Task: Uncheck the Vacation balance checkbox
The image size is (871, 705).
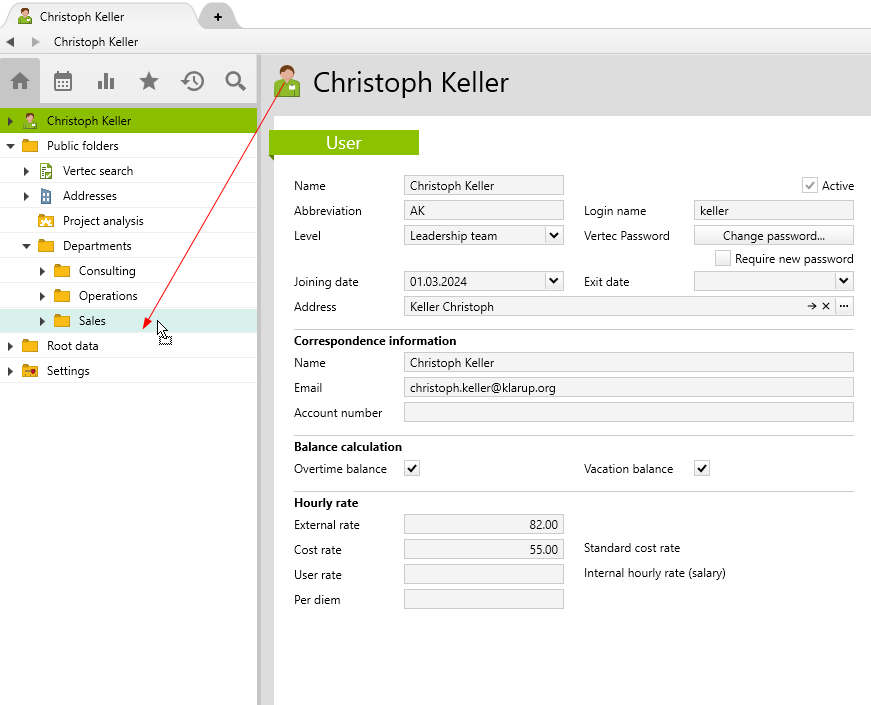Action: (702, 469)
